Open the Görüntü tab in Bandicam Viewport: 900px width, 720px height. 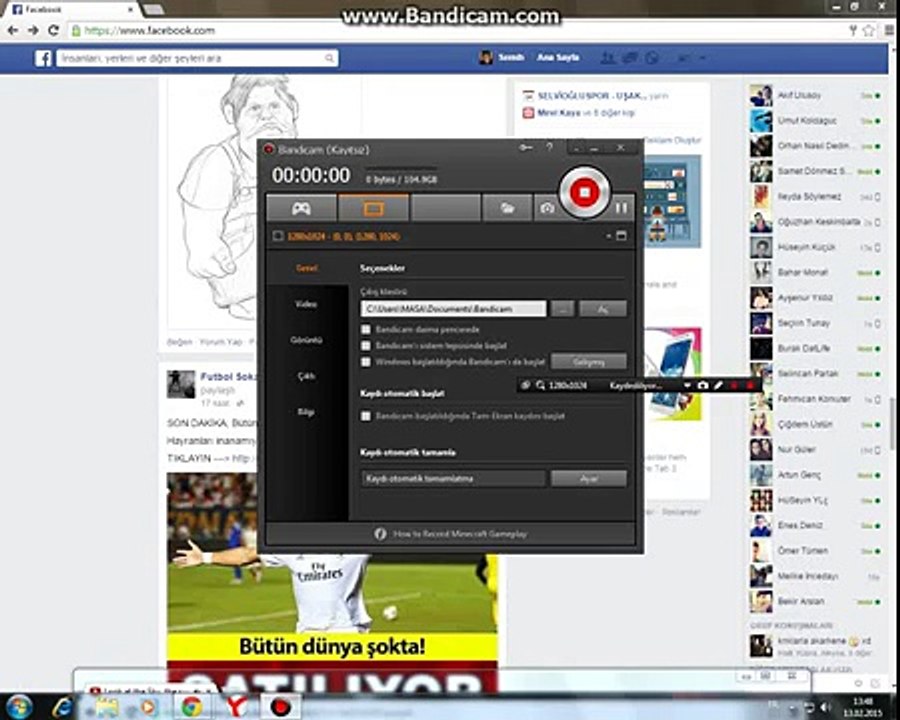306,340
